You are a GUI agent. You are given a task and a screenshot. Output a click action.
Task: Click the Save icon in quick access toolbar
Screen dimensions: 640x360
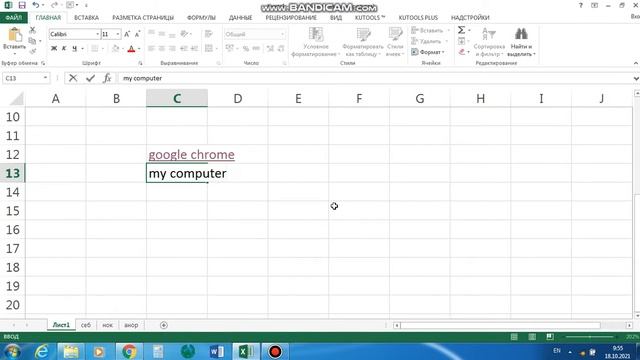point(22,5)
